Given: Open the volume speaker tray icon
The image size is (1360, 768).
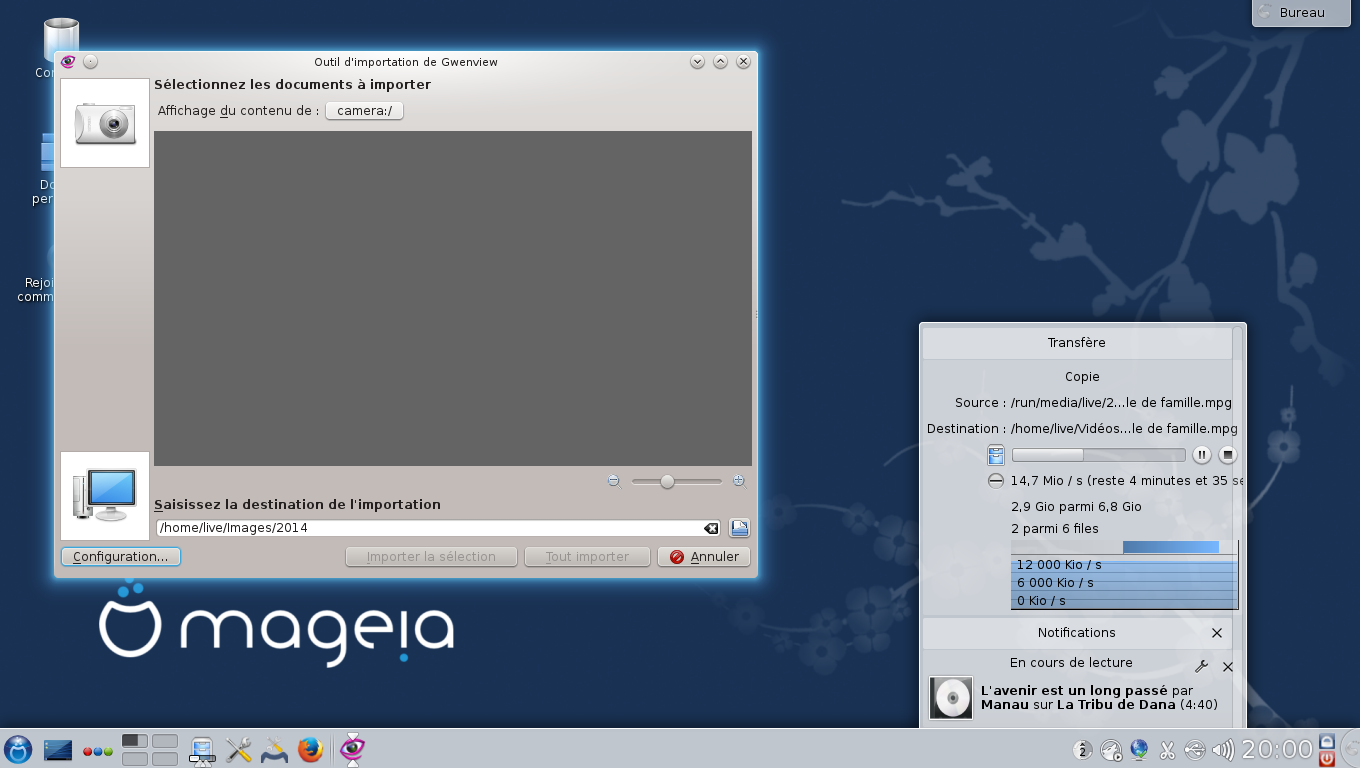Looking at the screenshot, I should (x=1222, y=750).
